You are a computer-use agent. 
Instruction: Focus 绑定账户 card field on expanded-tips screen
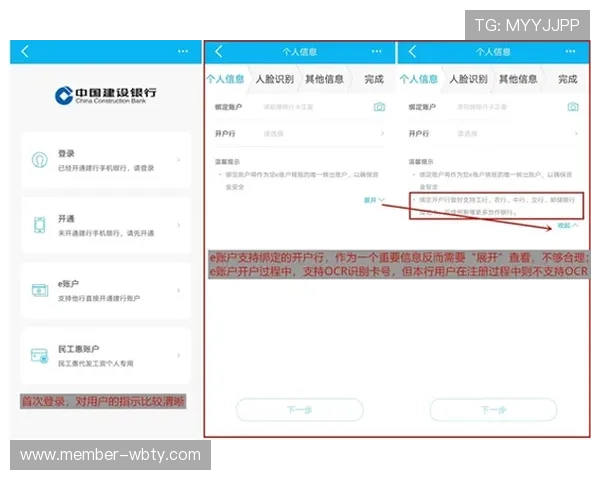[482, 107]
